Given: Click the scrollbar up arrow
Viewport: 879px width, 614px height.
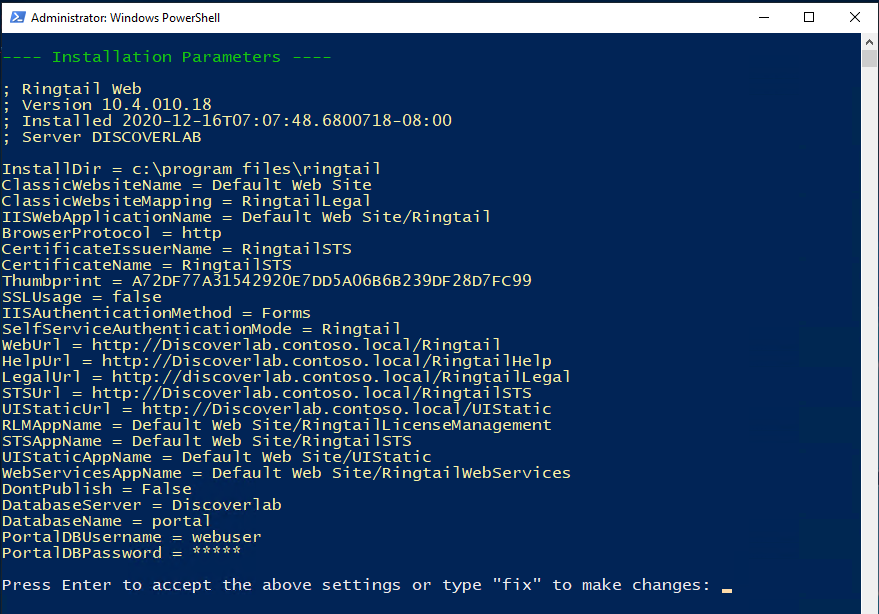Looking at the screenshot, I should tap(869, 41).
